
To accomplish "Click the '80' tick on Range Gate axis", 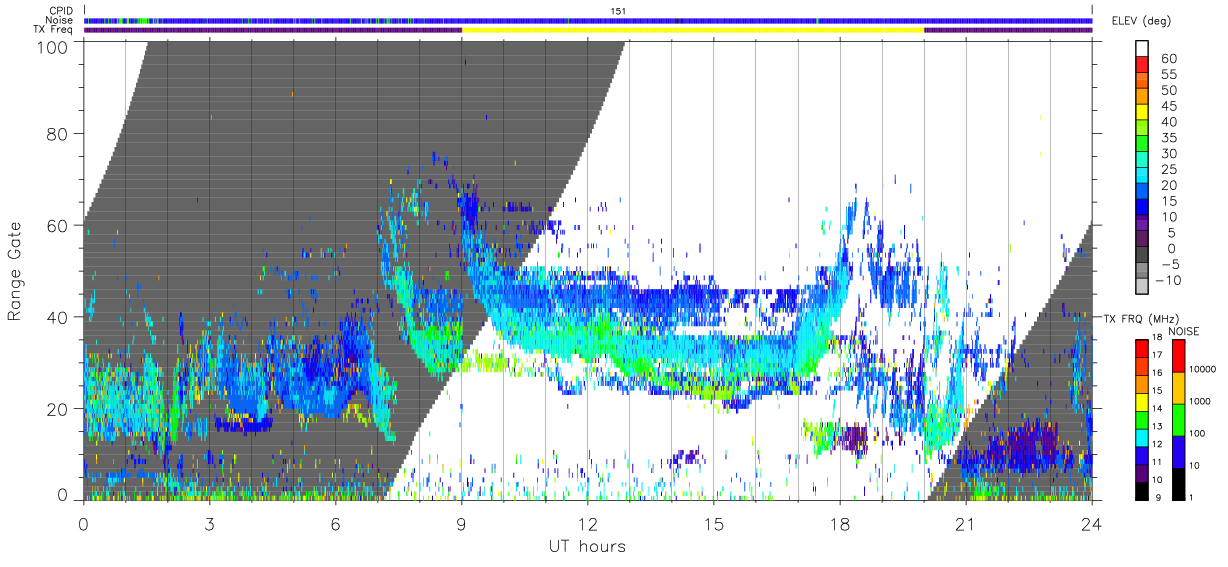I will click(x=59, y=134).
